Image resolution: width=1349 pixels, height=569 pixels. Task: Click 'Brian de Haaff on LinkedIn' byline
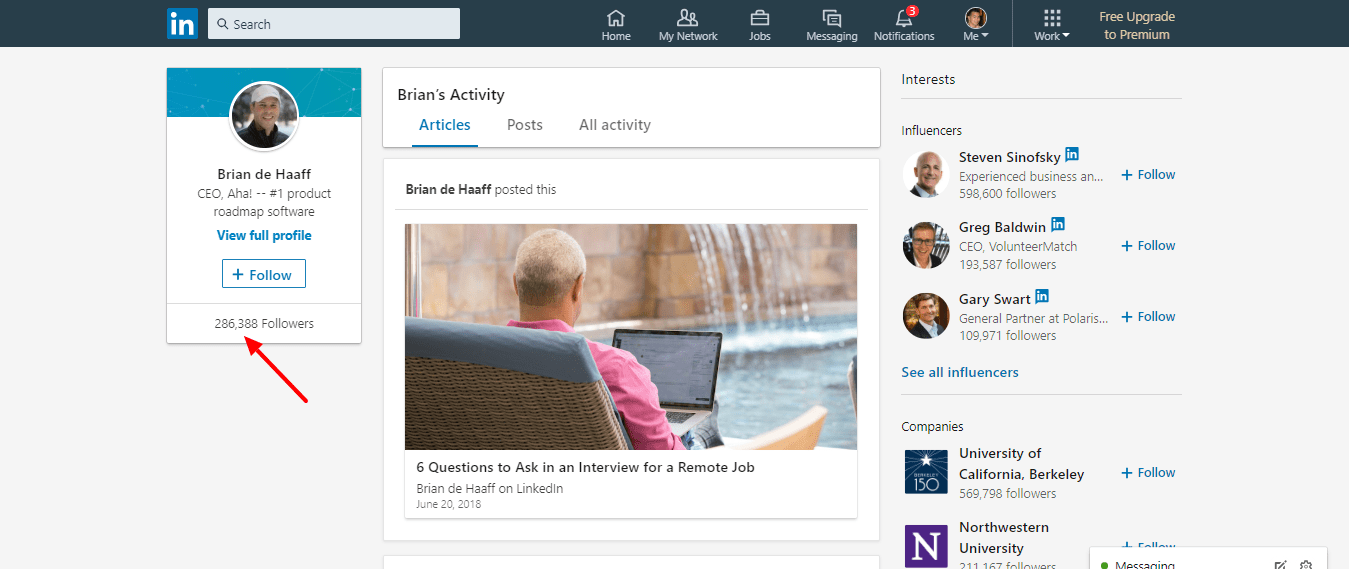[x=490, y=488]
